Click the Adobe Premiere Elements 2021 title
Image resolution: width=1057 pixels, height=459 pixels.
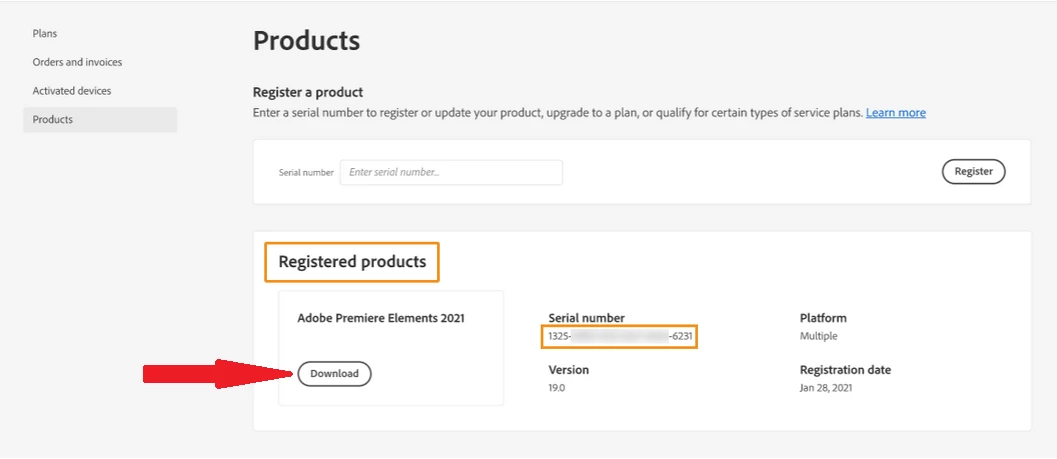(x=381, y=318)
